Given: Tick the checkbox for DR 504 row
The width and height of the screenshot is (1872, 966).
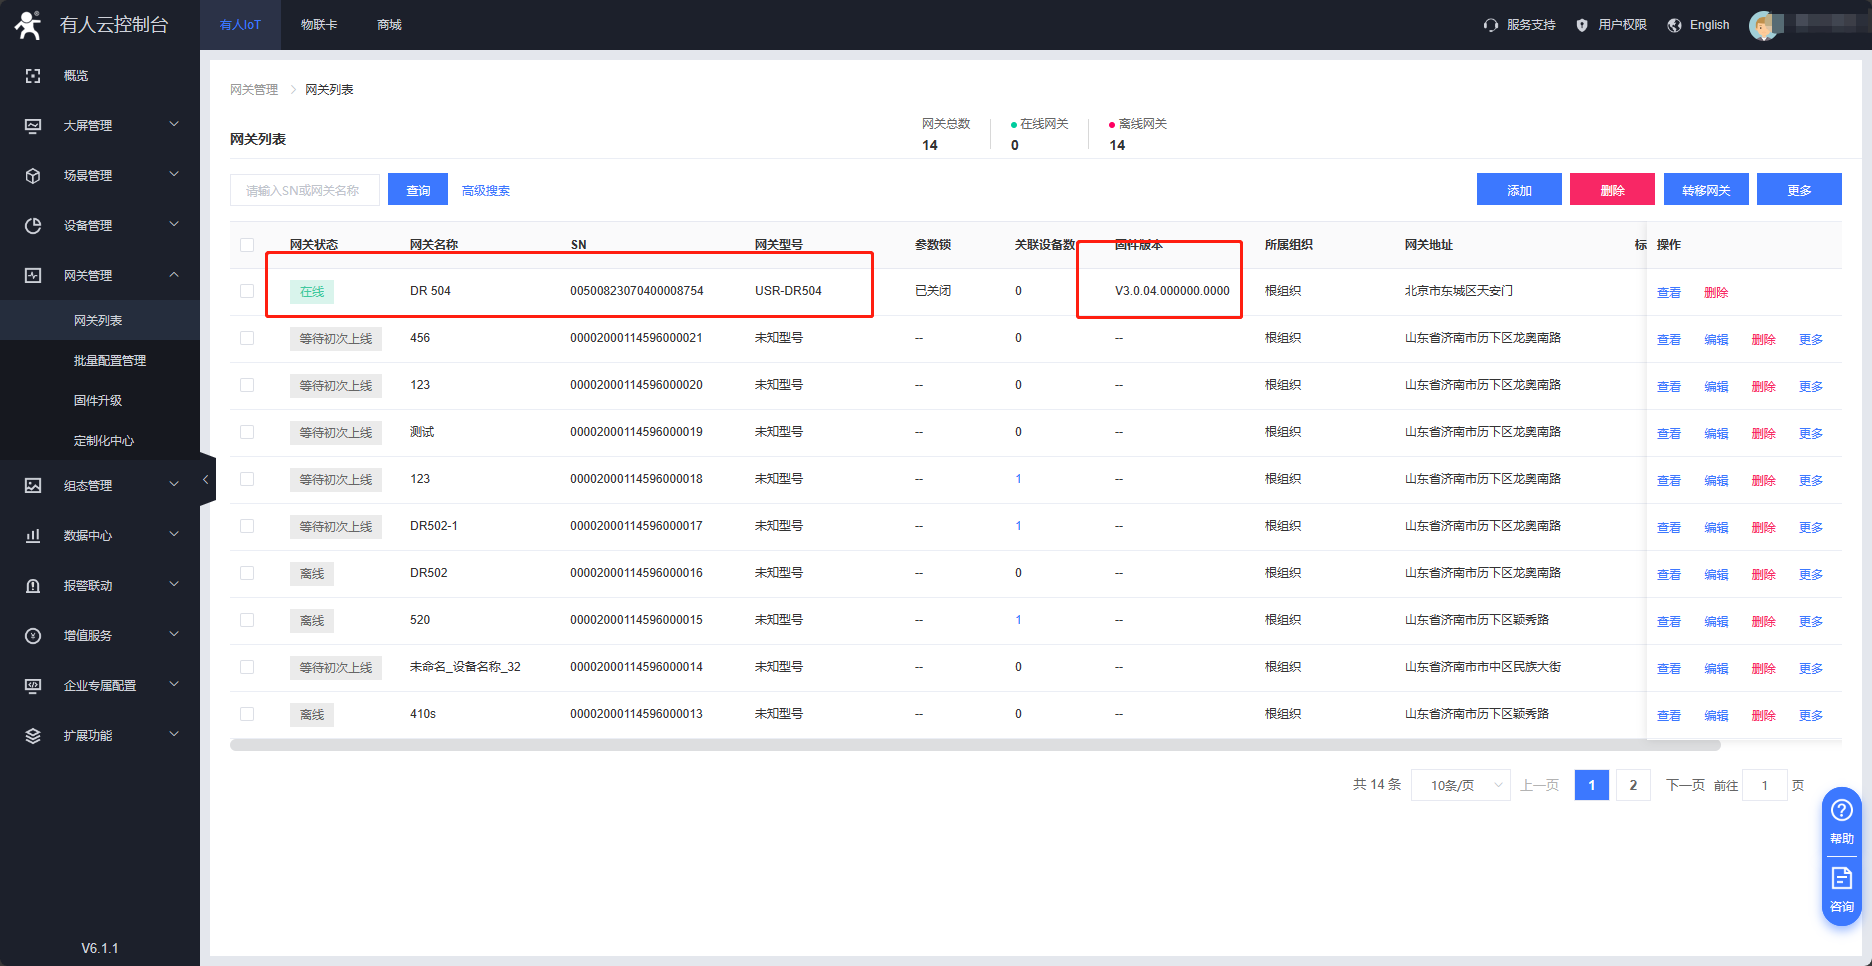Looking at the screenshot, I should (x=247, y=291).
